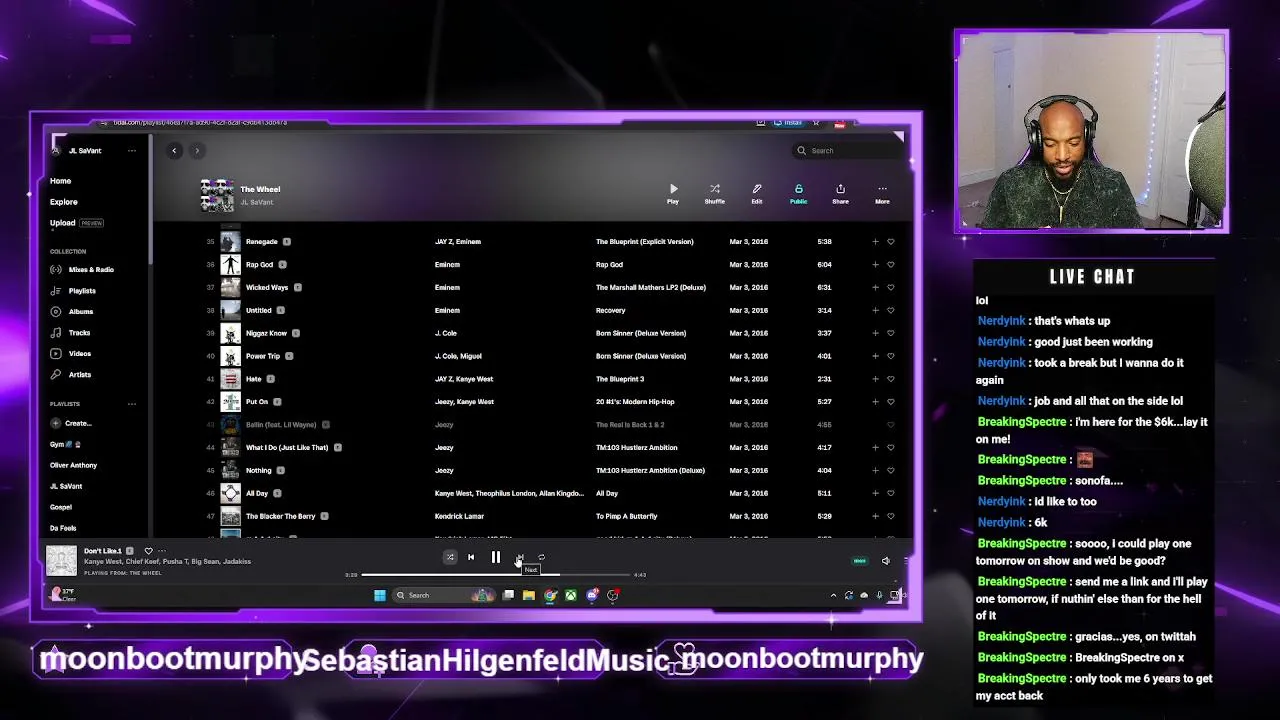The width and height of the screenshot is (1280, 720).
Task: Open The Blueprint 3 album link
Action: [x=620, y=379]
